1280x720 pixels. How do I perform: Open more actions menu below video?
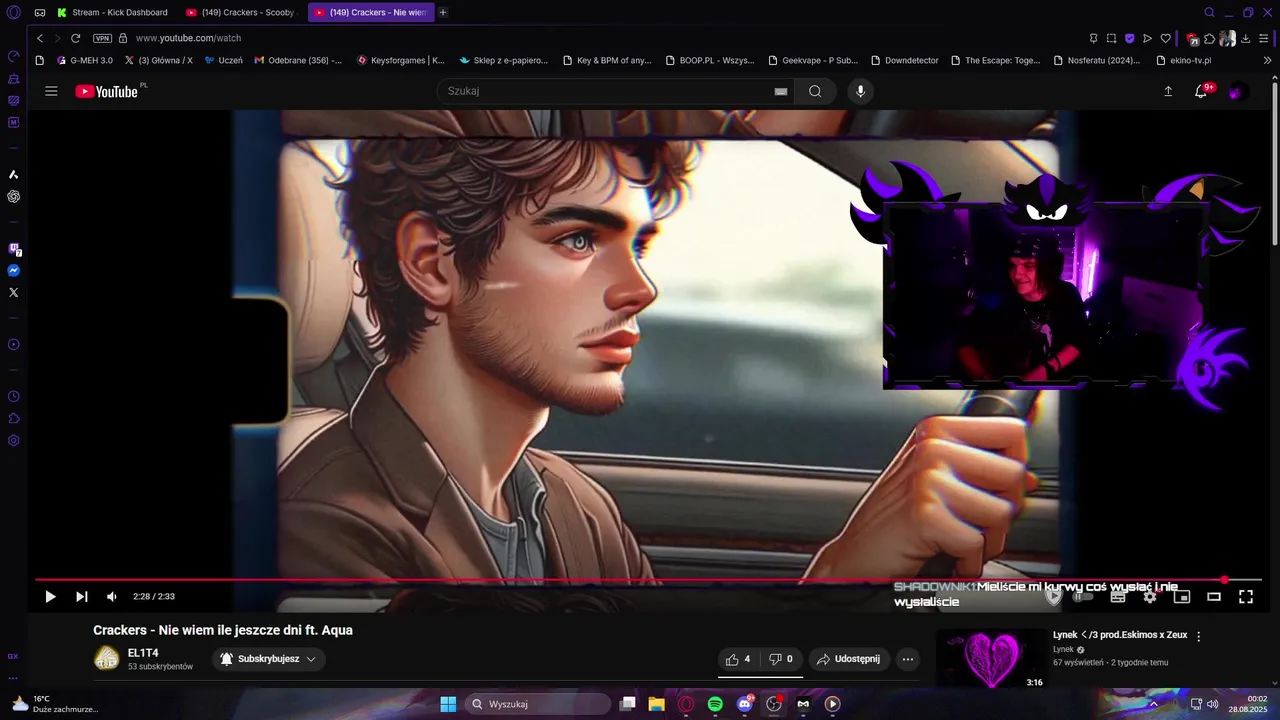pyautogui.click(x=908, y=659)
